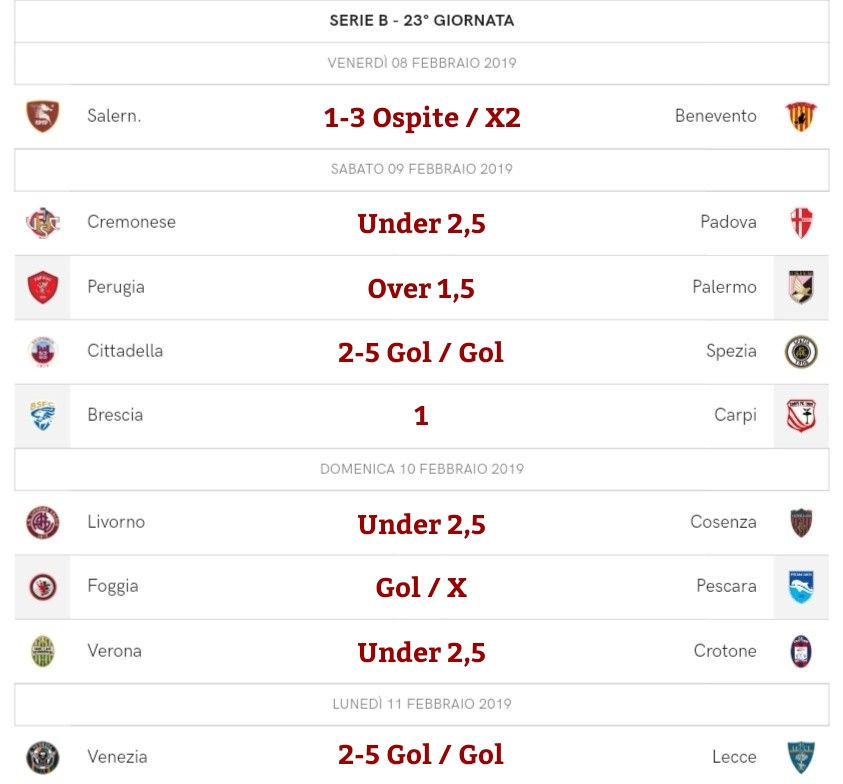The image size is (843, 784).
Task: Select the Spezia circular badge
Action: (801, 352)
